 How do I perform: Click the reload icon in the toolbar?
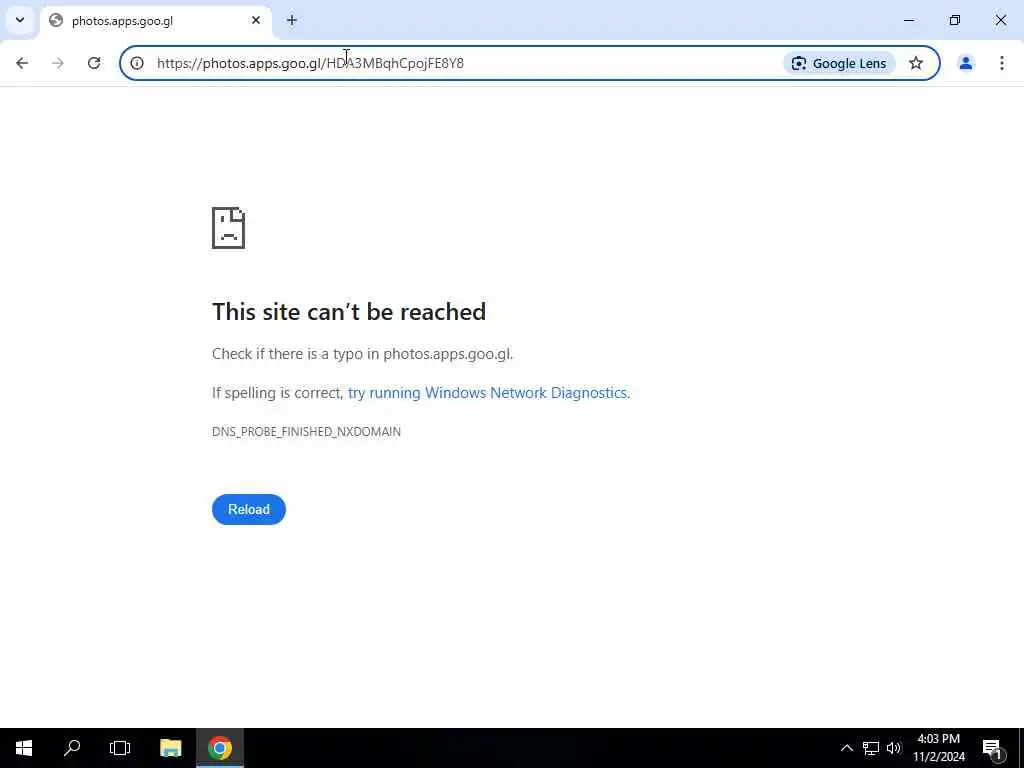[94, 63]
